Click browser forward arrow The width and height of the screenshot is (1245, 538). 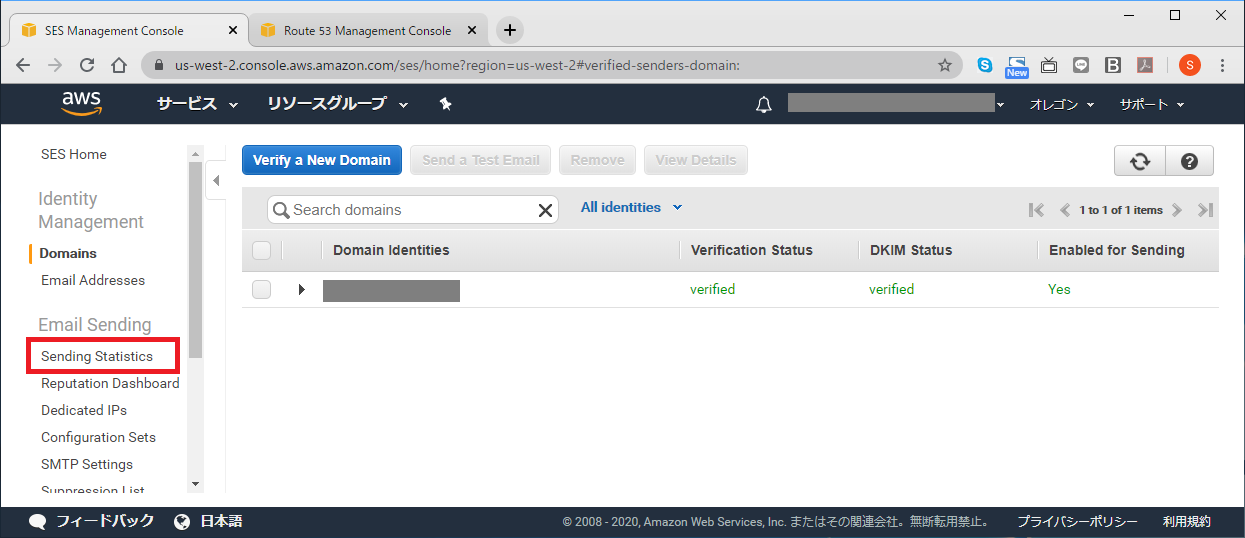(x=55, y=65)
